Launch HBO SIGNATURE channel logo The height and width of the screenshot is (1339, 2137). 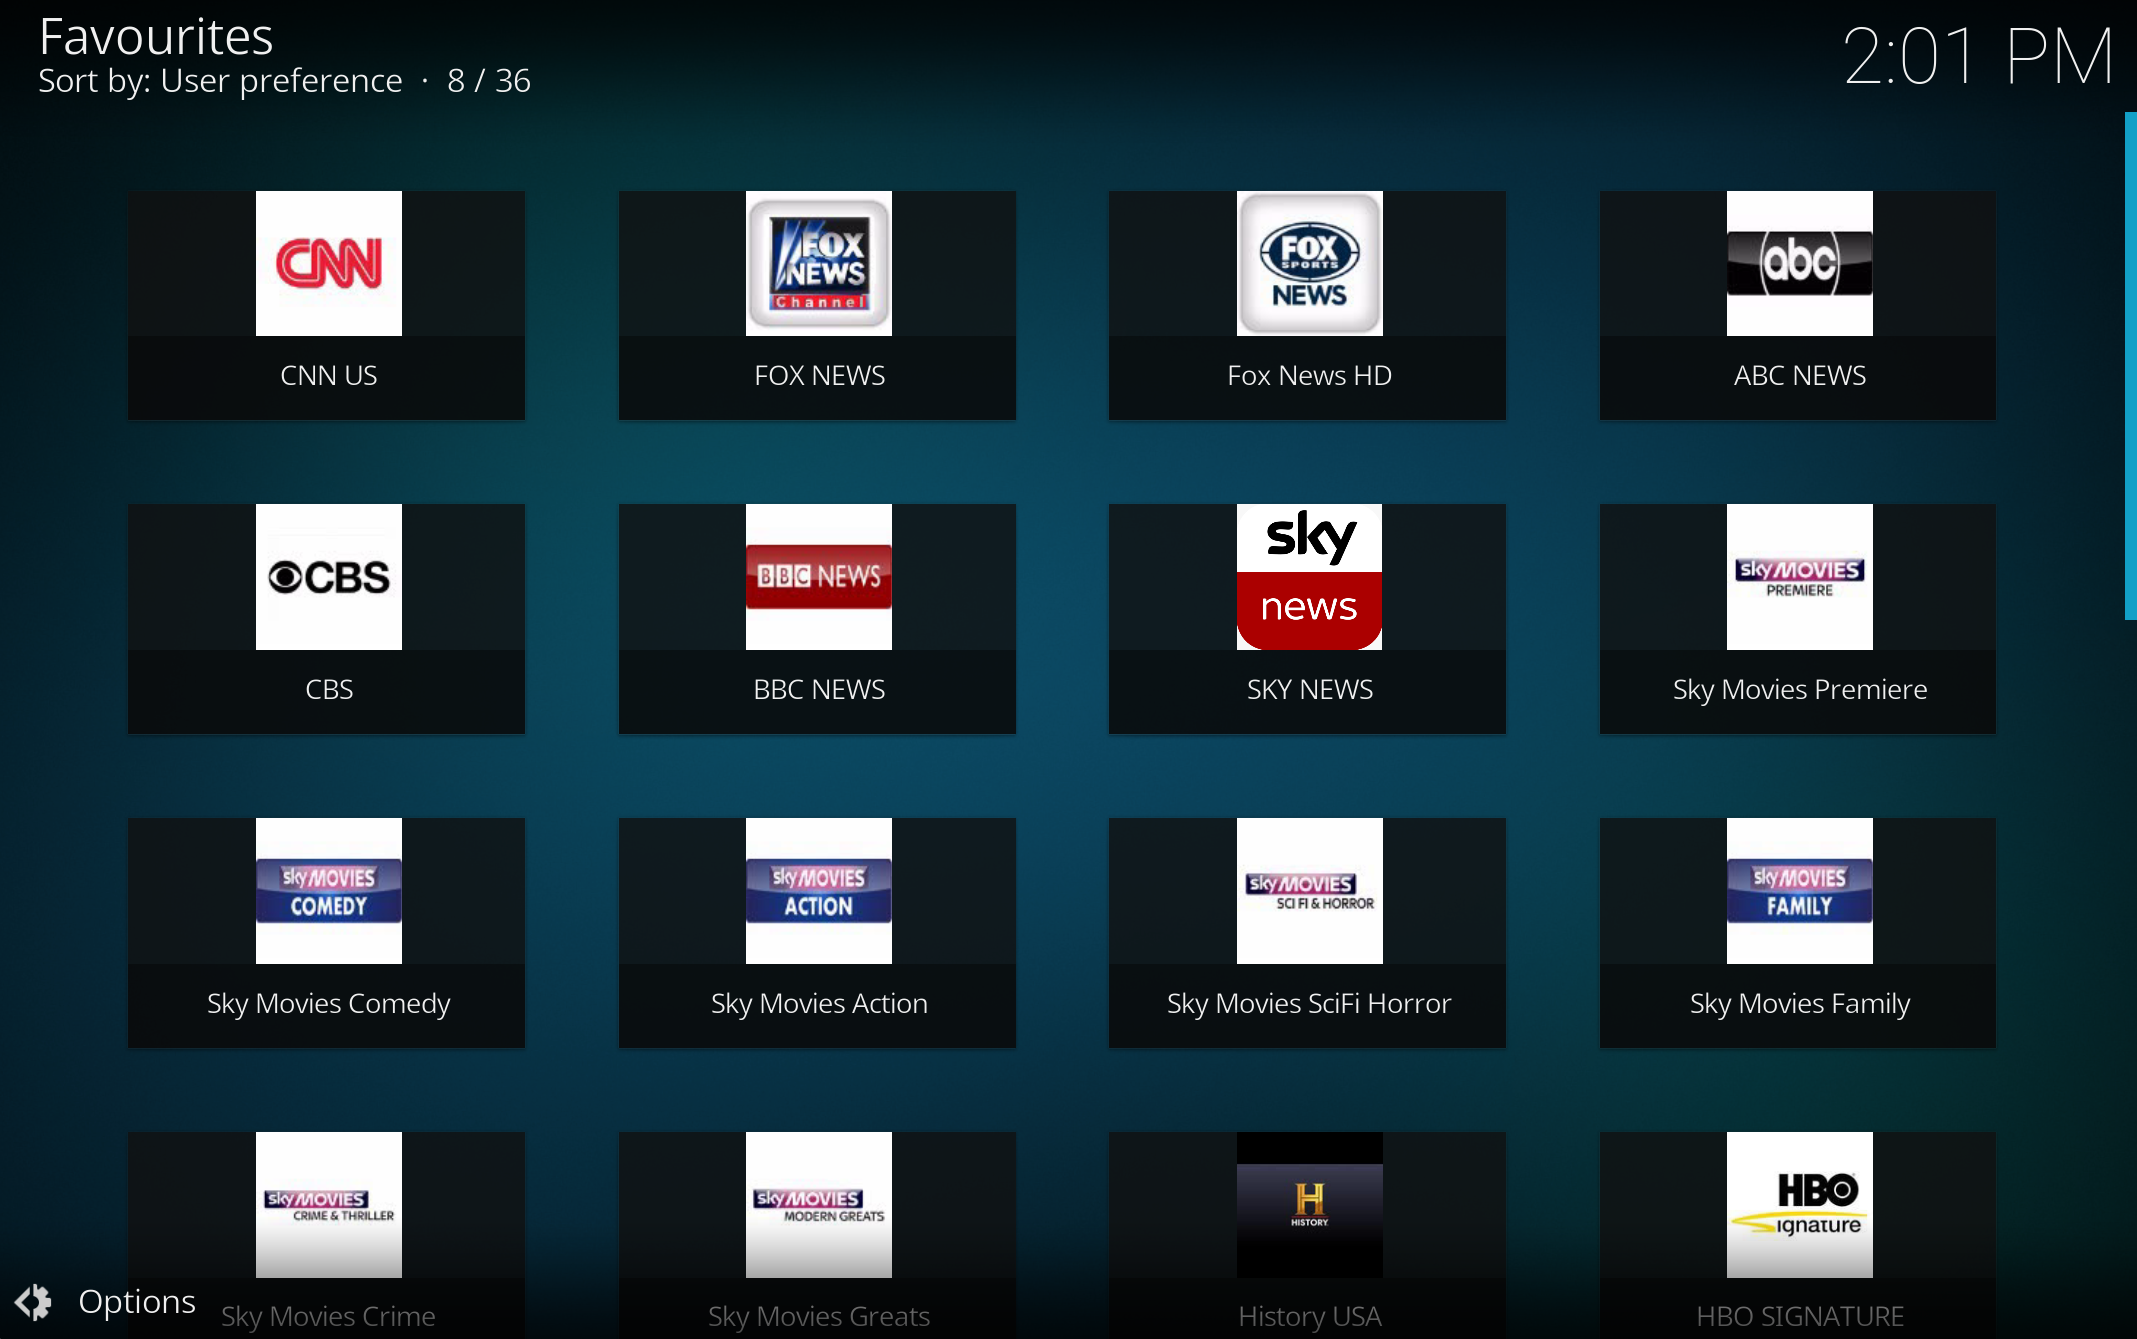[1799, 1205]
